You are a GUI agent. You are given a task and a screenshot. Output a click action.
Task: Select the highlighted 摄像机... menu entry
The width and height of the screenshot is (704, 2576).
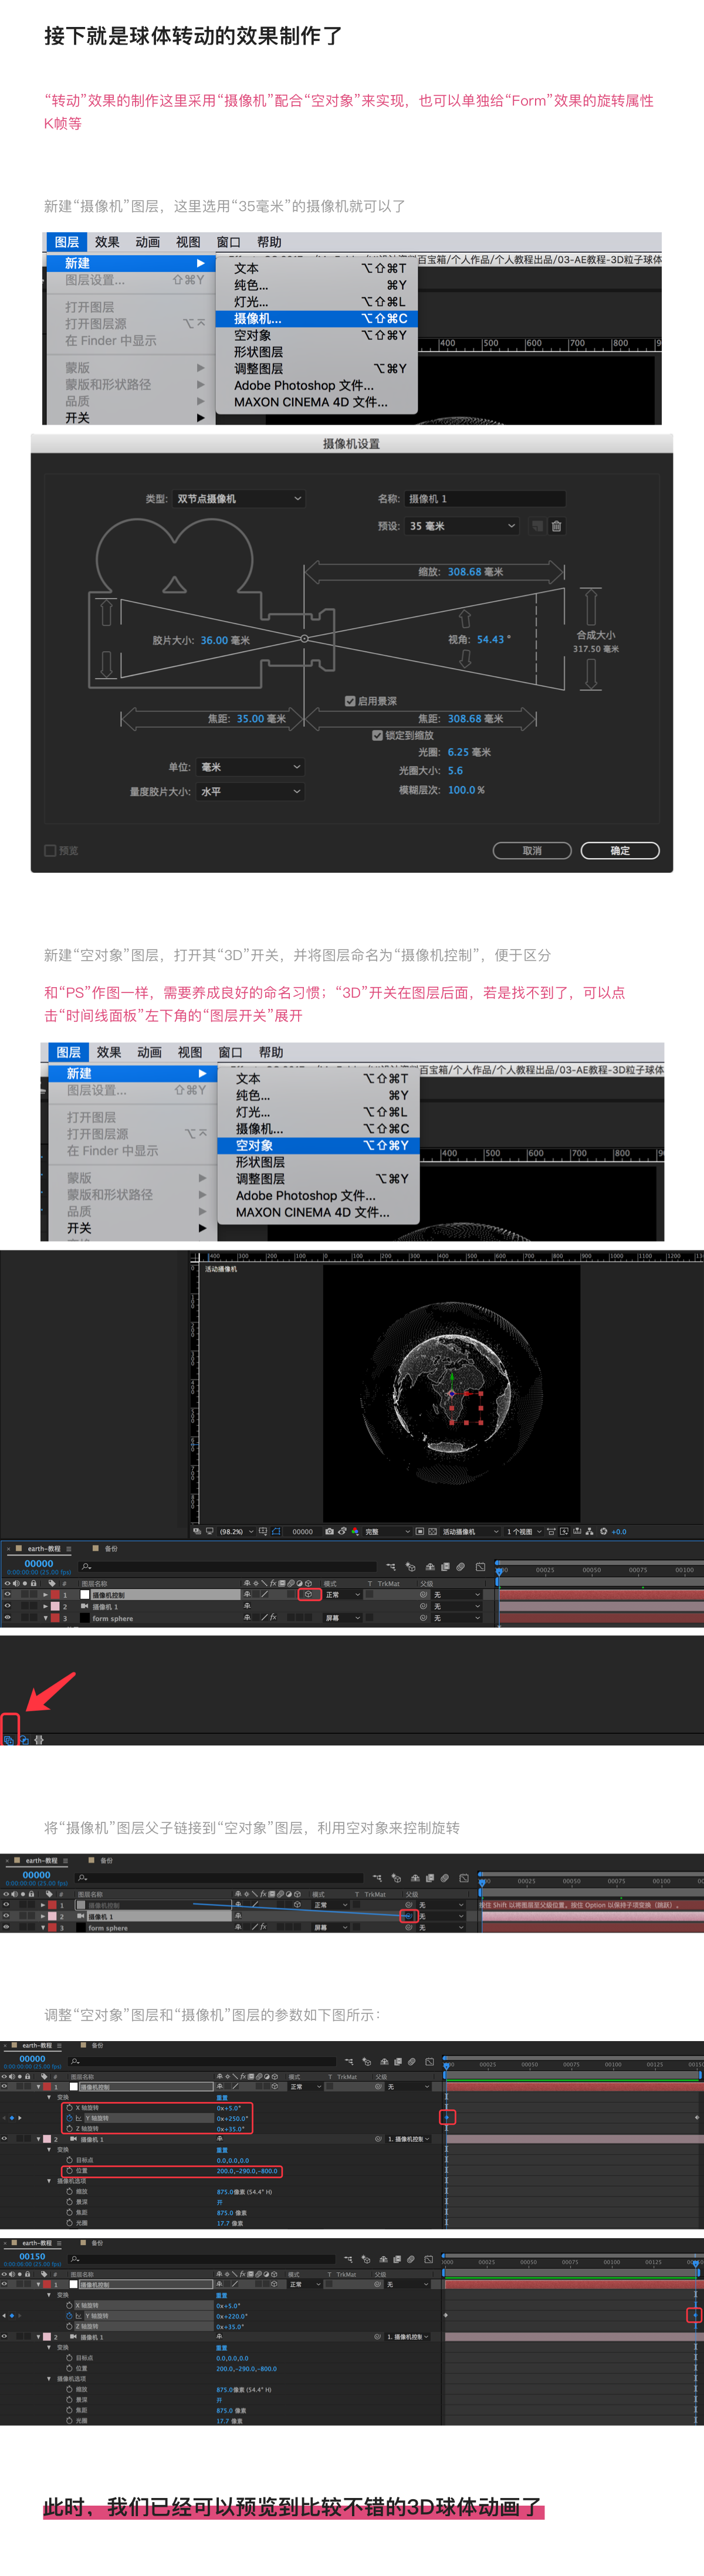coord(316,319)
